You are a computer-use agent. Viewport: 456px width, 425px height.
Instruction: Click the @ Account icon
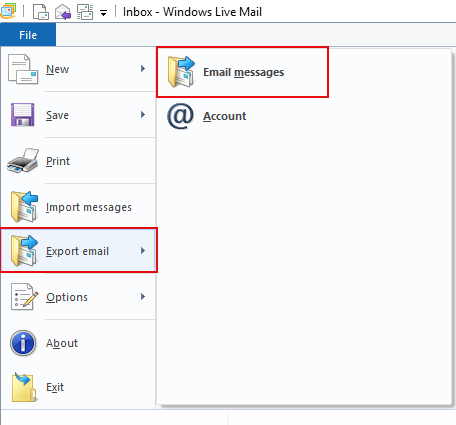180,116
